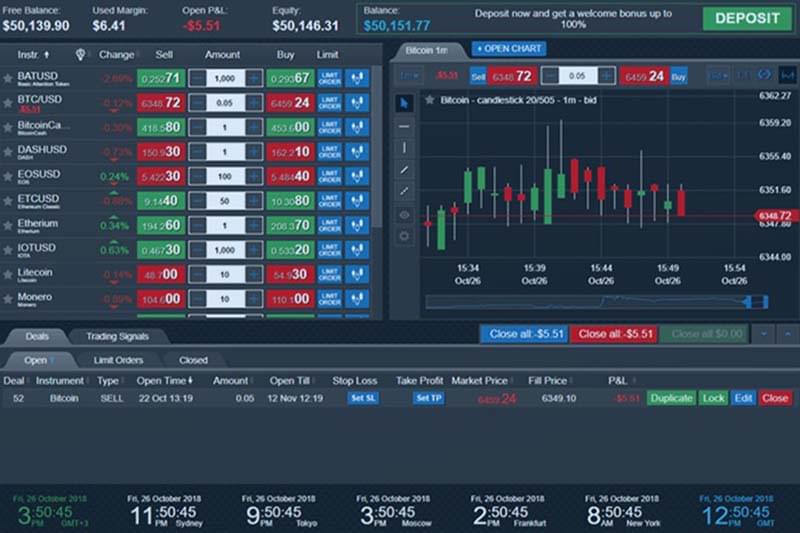Click the Lock button for the Bitcoin deal
800x533 pixels.
(713, 398)
